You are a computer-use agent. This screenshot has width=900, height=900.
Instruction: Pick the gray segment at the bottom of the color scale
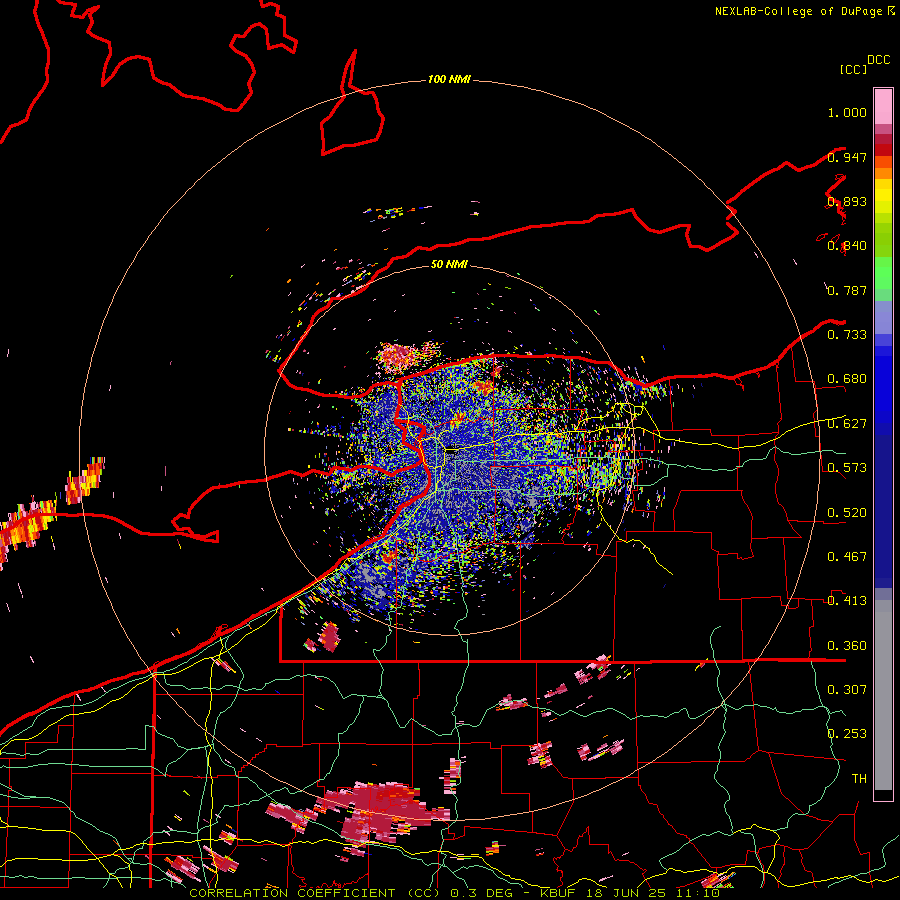coord(883,695)
